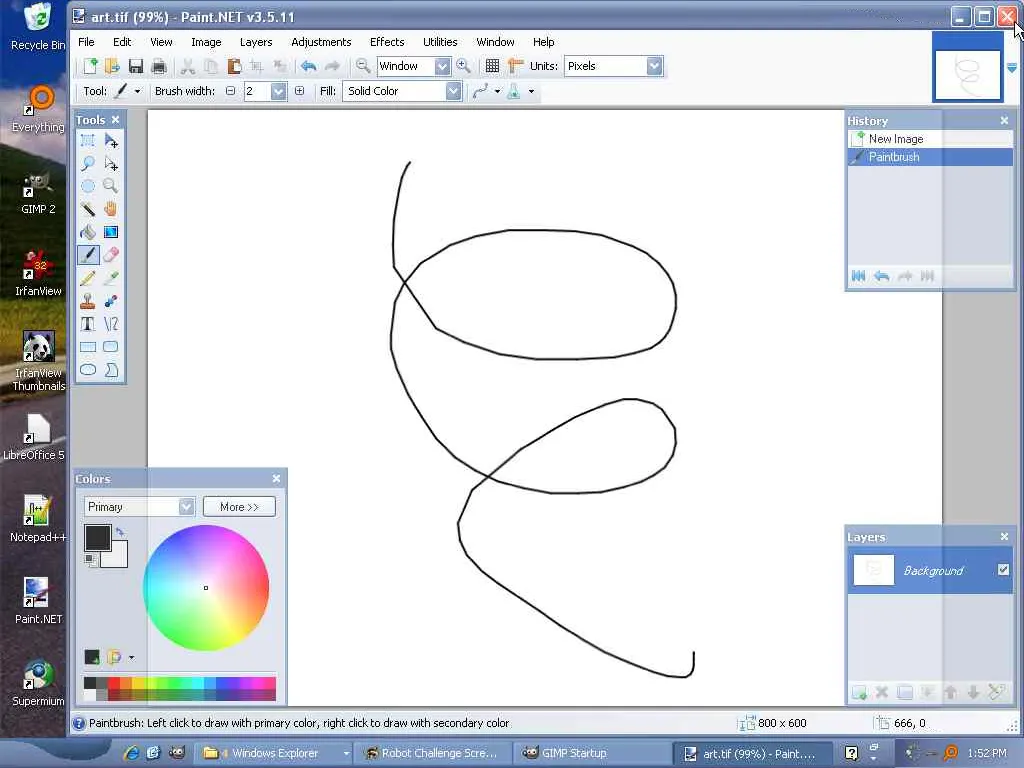This screenshot has width=1024, height=768.
Task: Click the Save icon in toolbar
Action: [x=136, y=66]
